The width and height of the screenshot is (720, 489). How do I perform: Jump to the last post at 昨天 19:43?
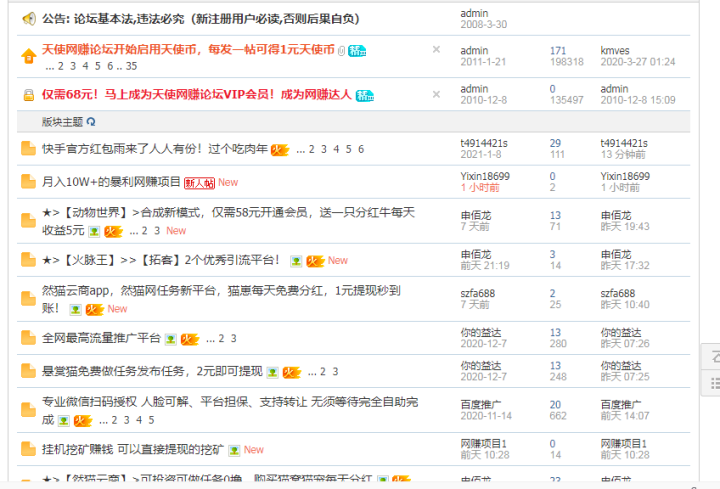coord(625,226)
